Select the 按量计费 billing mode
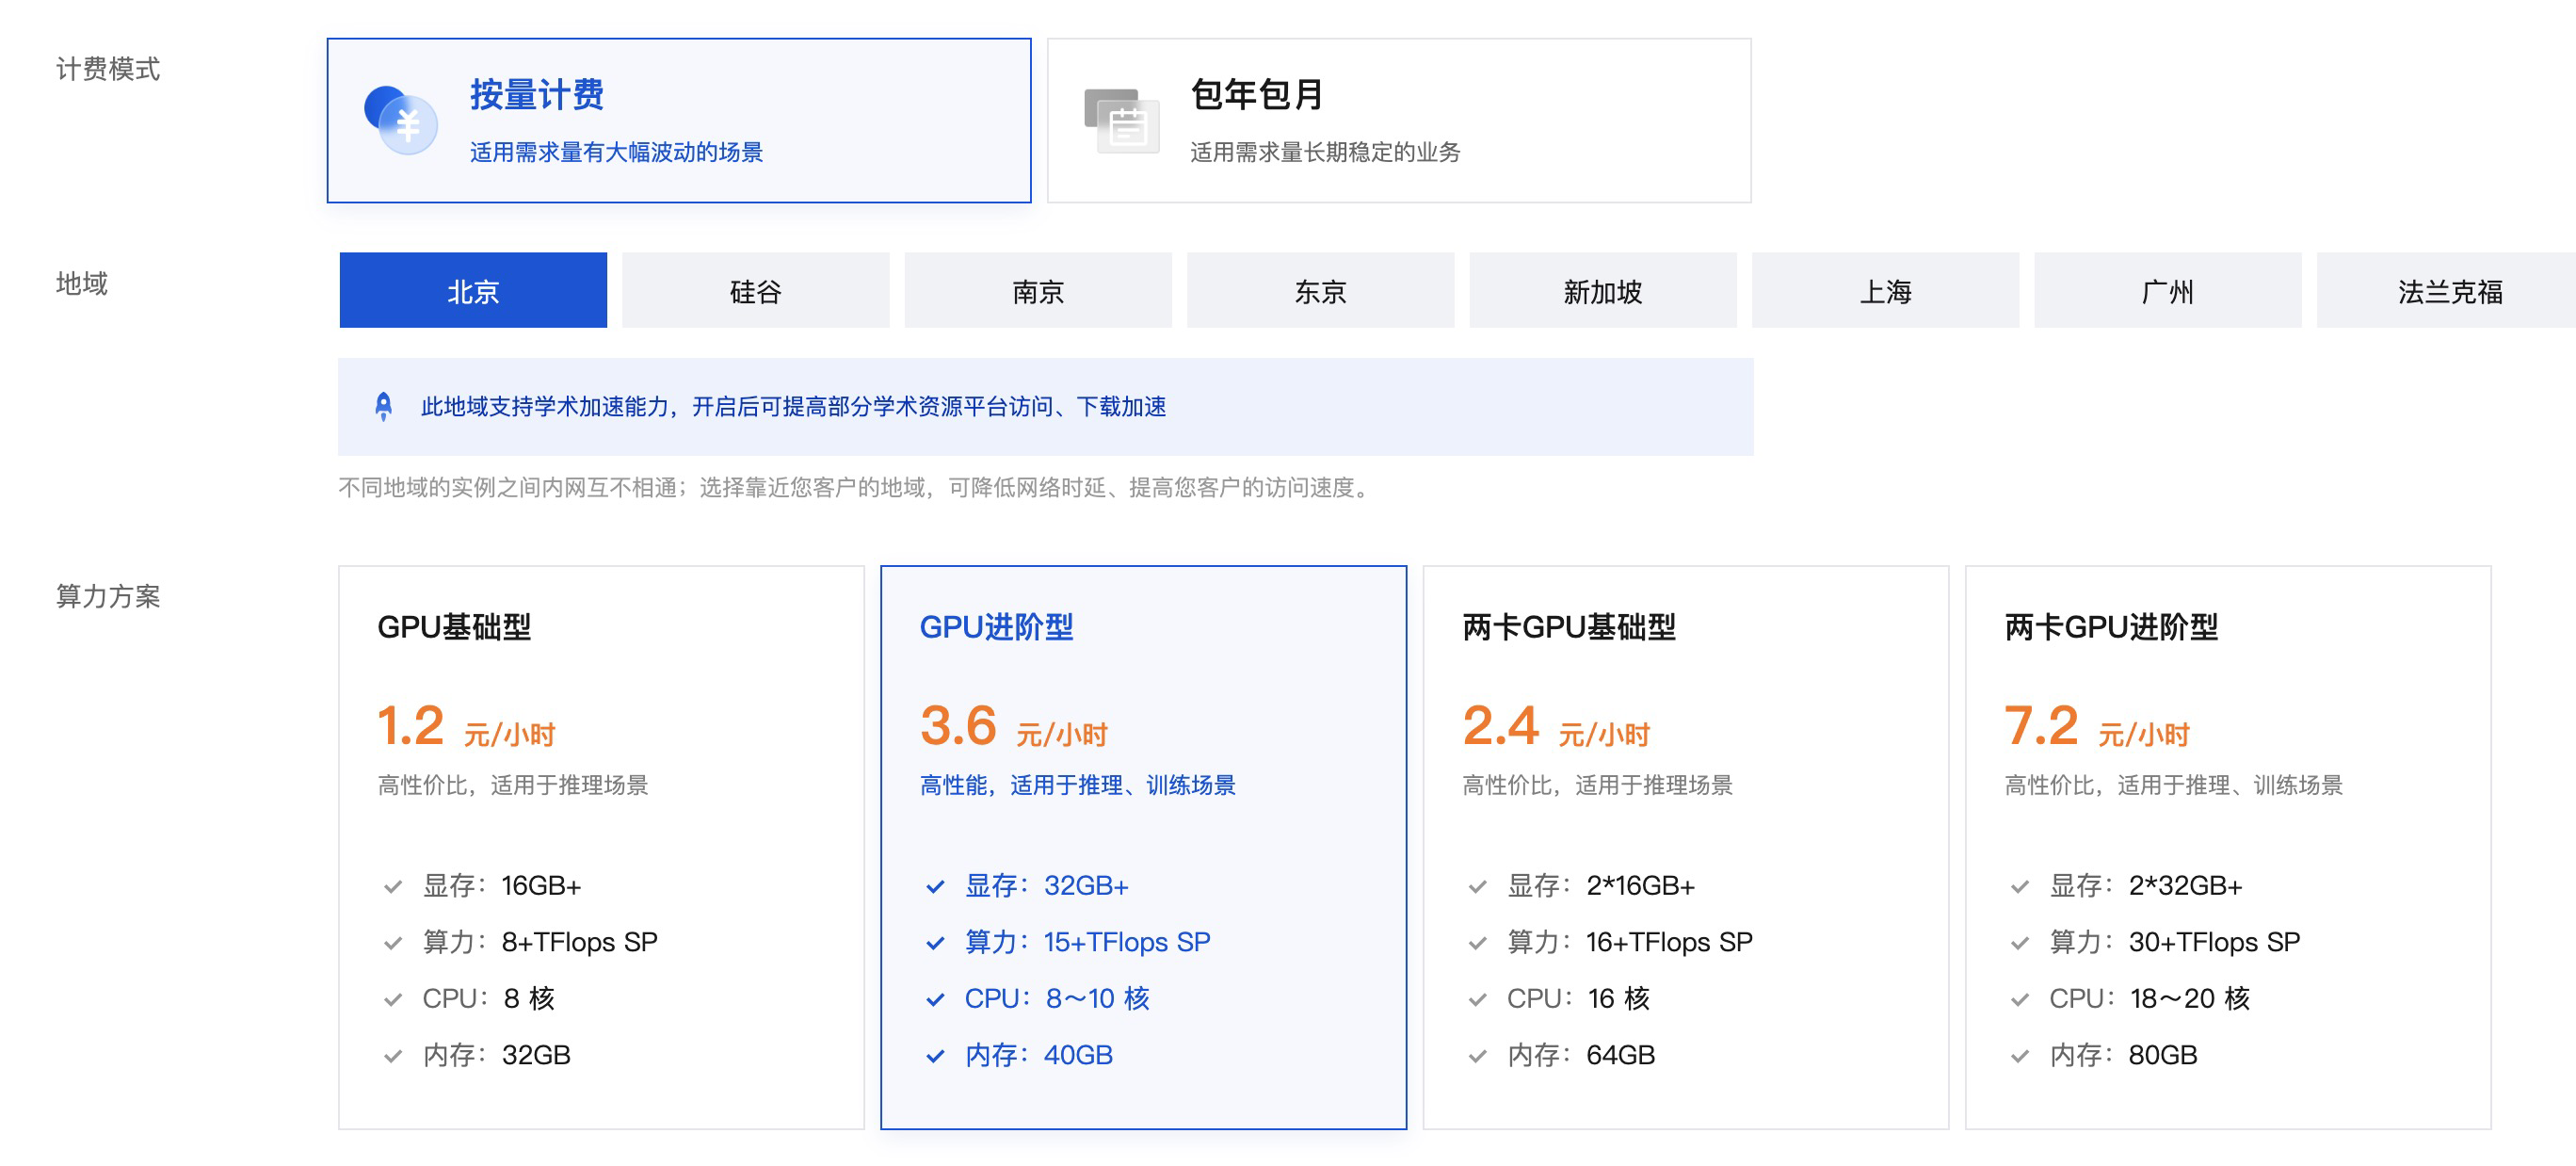The width and height of the screenshot is (2576, 1166). (679, 120)
